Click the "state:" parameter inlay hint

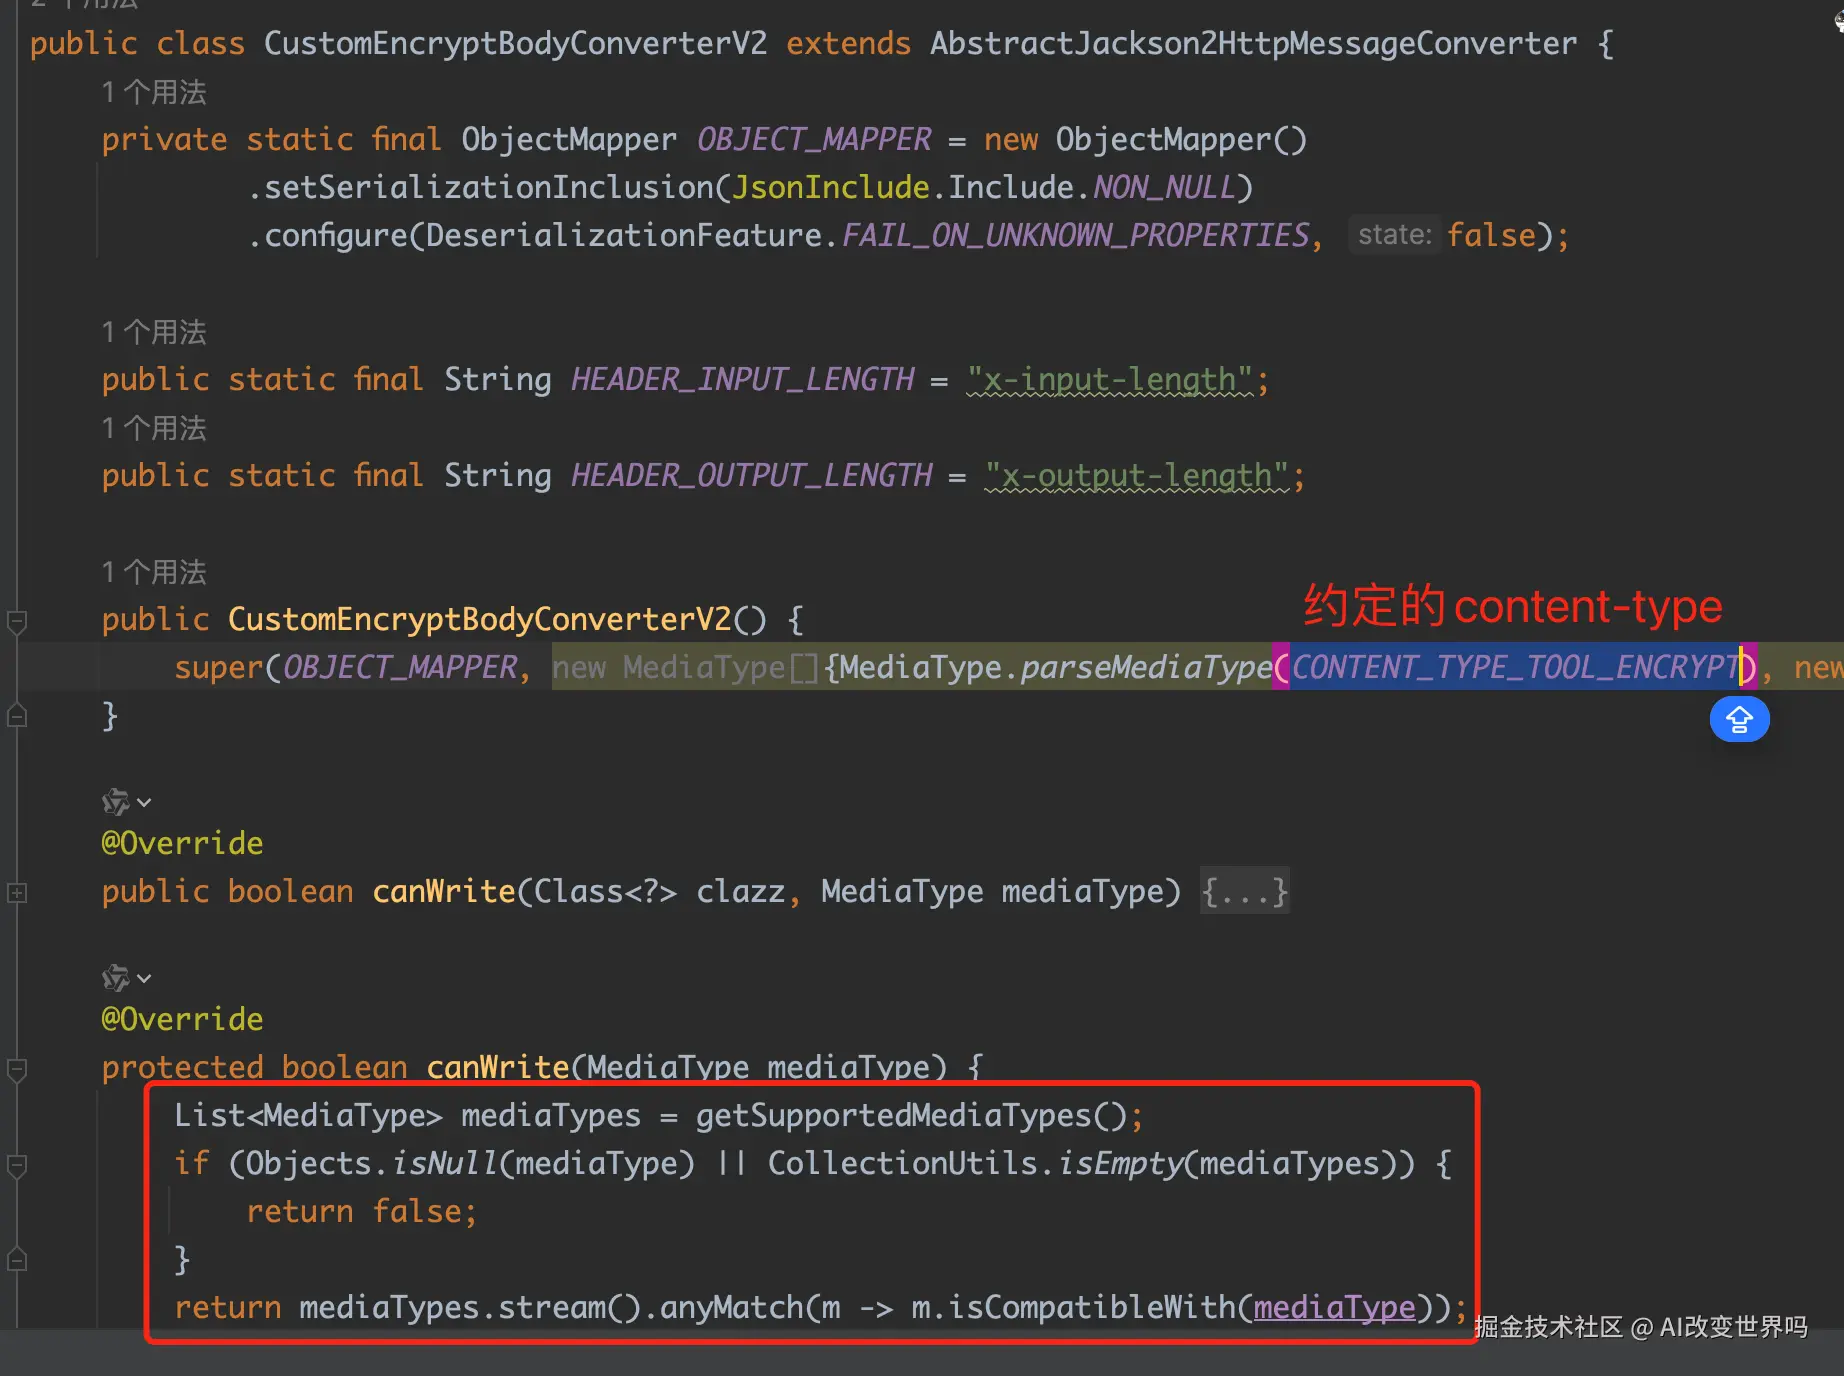(1395, 235)
